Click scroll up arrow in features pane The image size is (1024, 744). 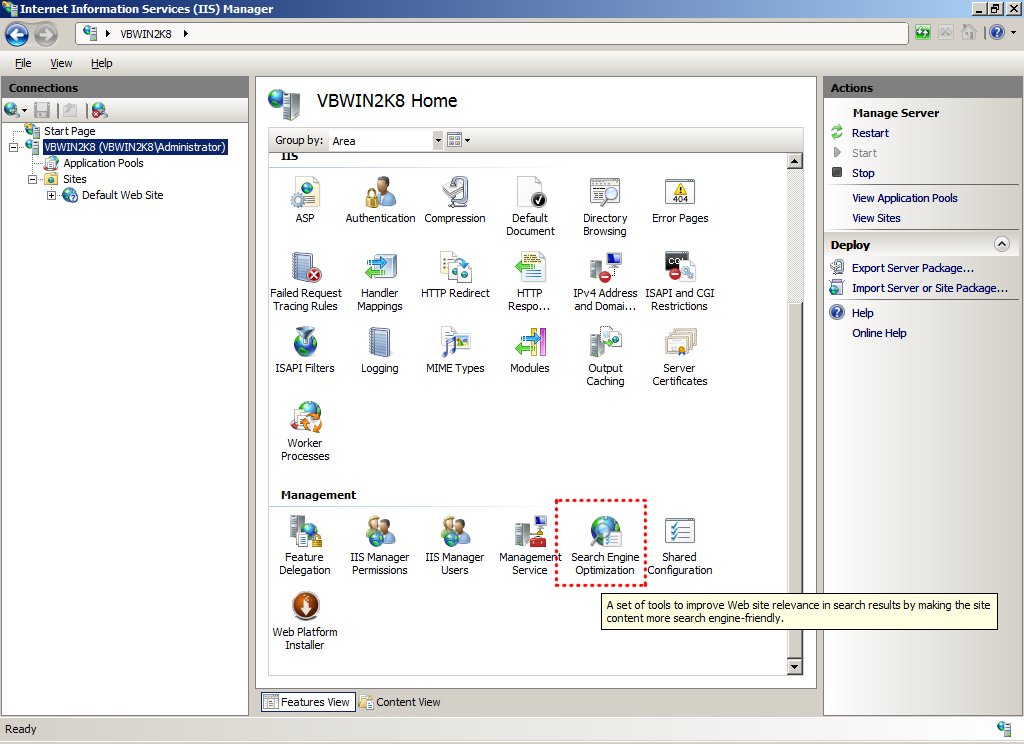[794, 161]
